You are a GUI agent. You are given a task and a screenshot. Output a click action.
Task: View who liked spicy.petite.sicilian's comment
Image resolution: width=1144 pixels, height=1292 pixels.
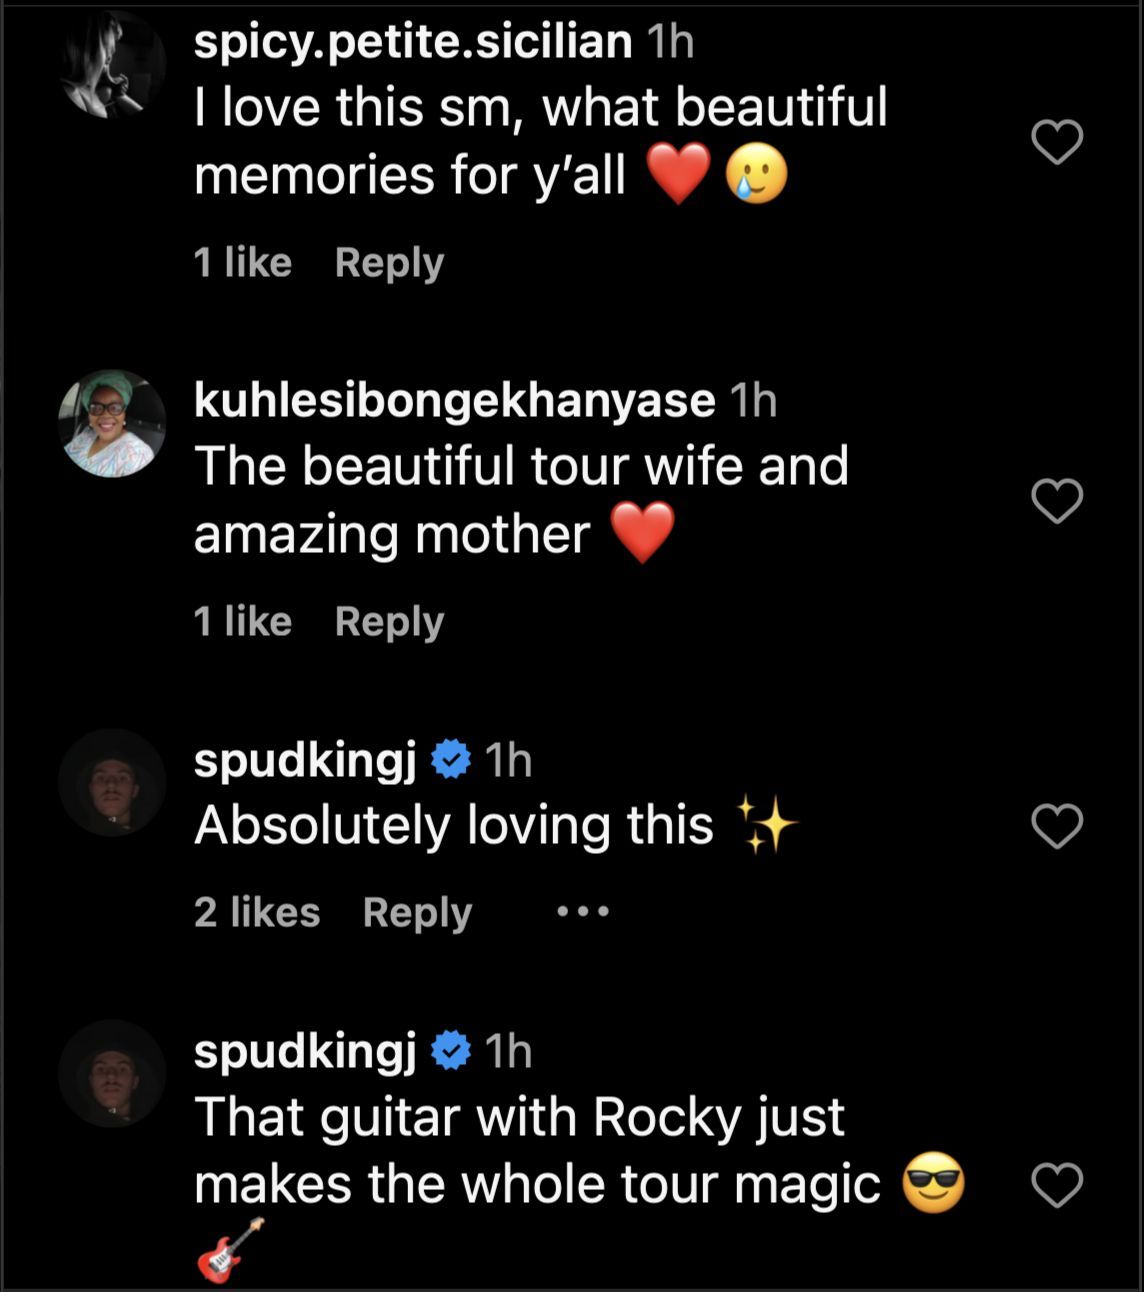click(x=243, y=263)
